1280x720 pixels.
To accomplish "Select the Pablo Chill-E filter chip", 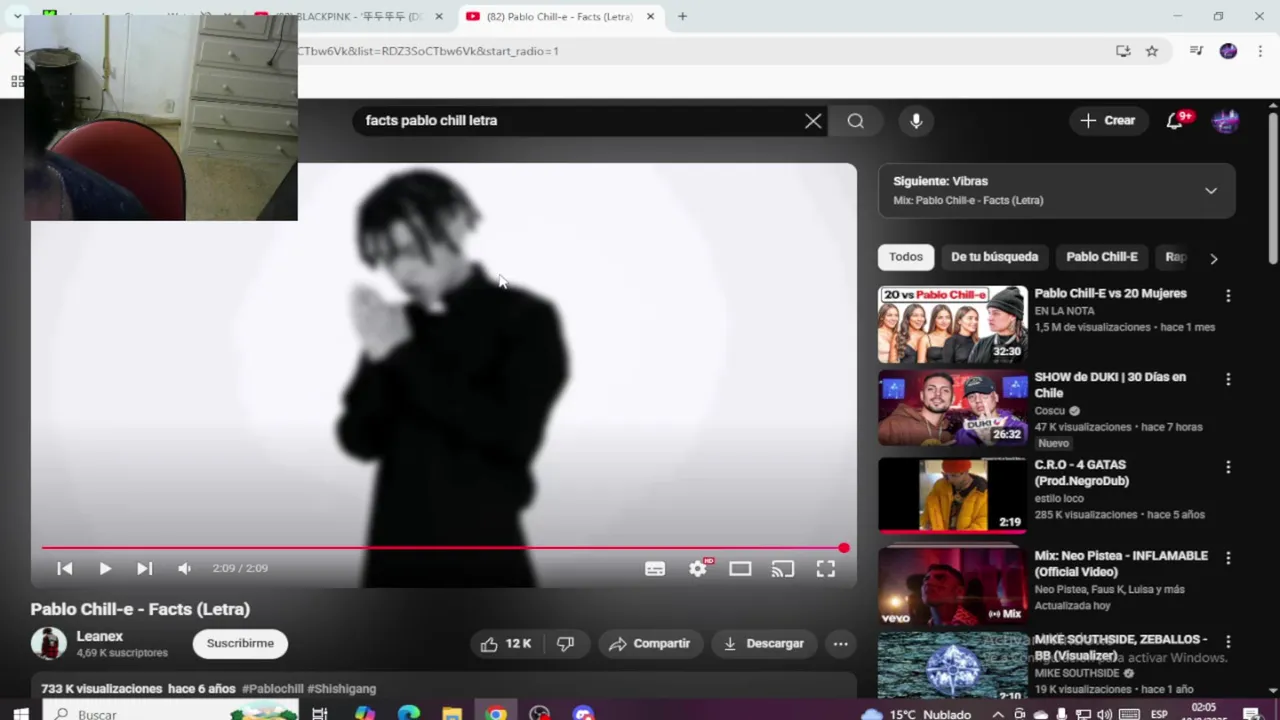I will (x=1101, y=257).
